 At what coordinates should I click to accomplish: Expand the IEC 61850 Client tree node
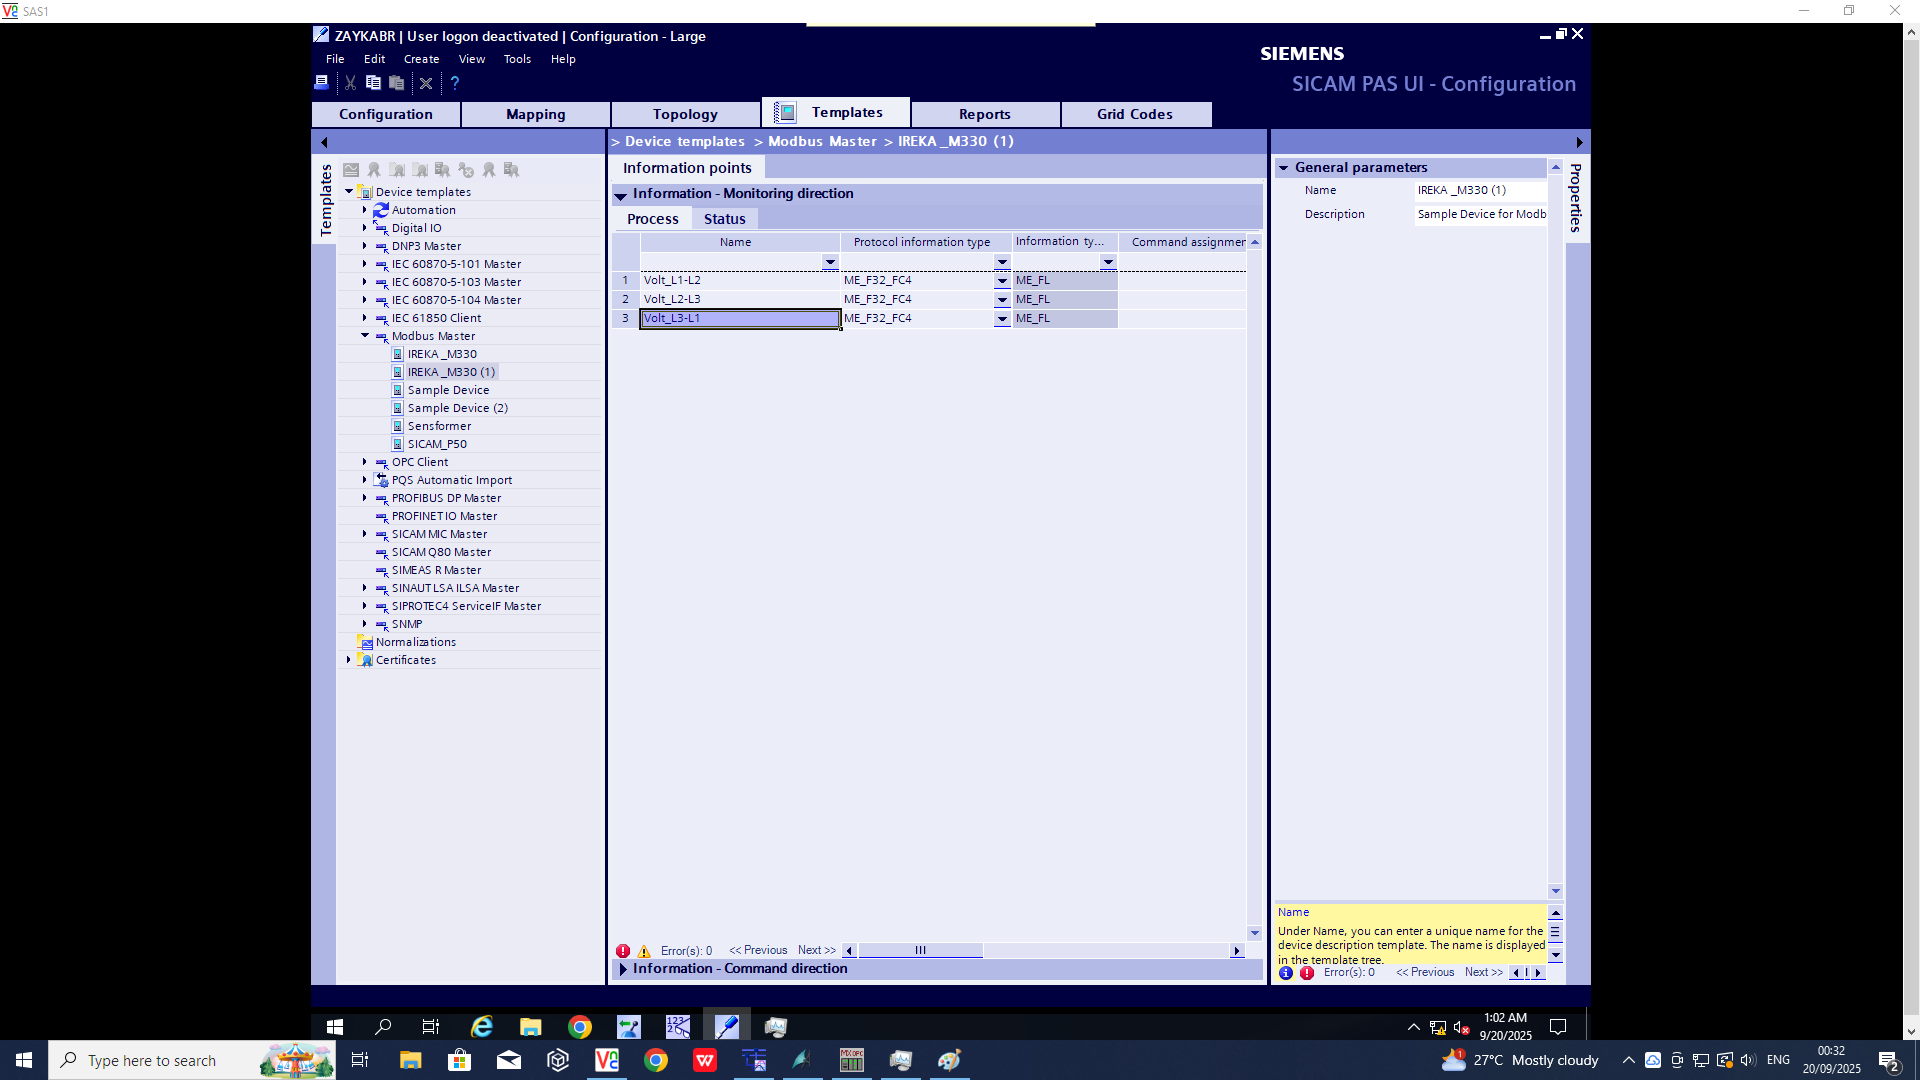coord(365,318)
